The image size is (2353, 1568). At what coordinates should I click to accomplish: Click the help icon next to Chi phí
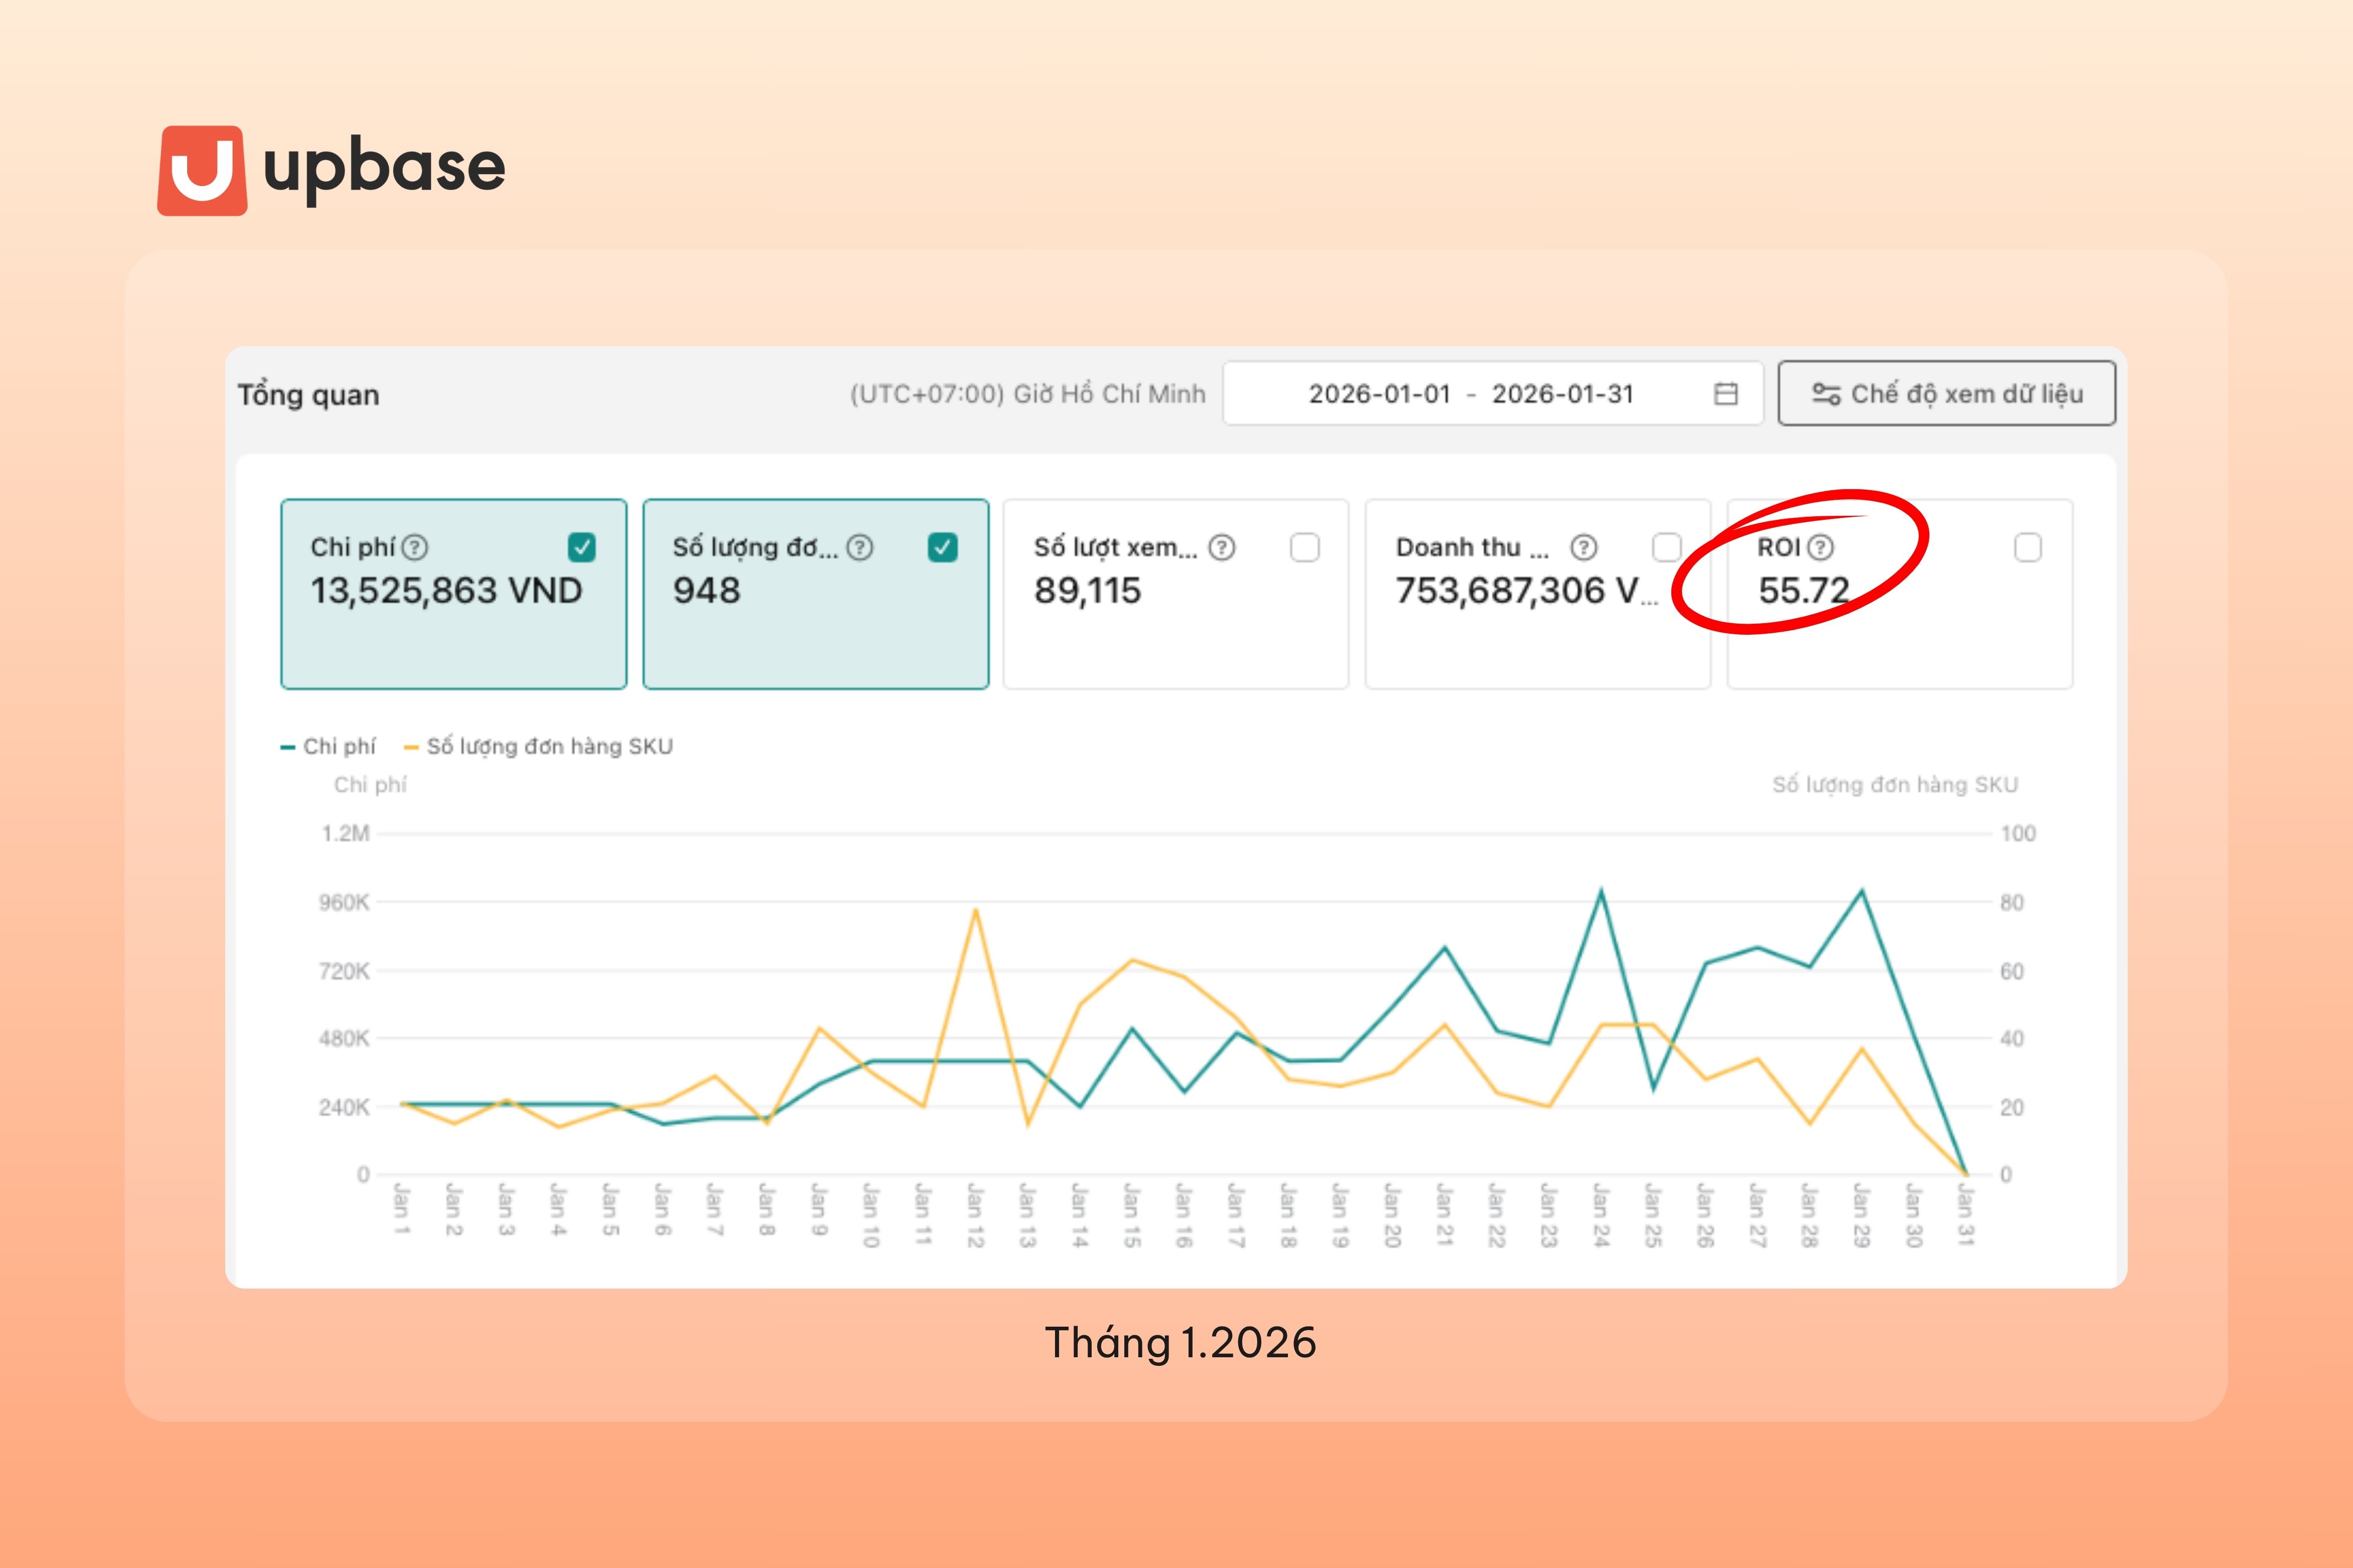coord(415,547)
